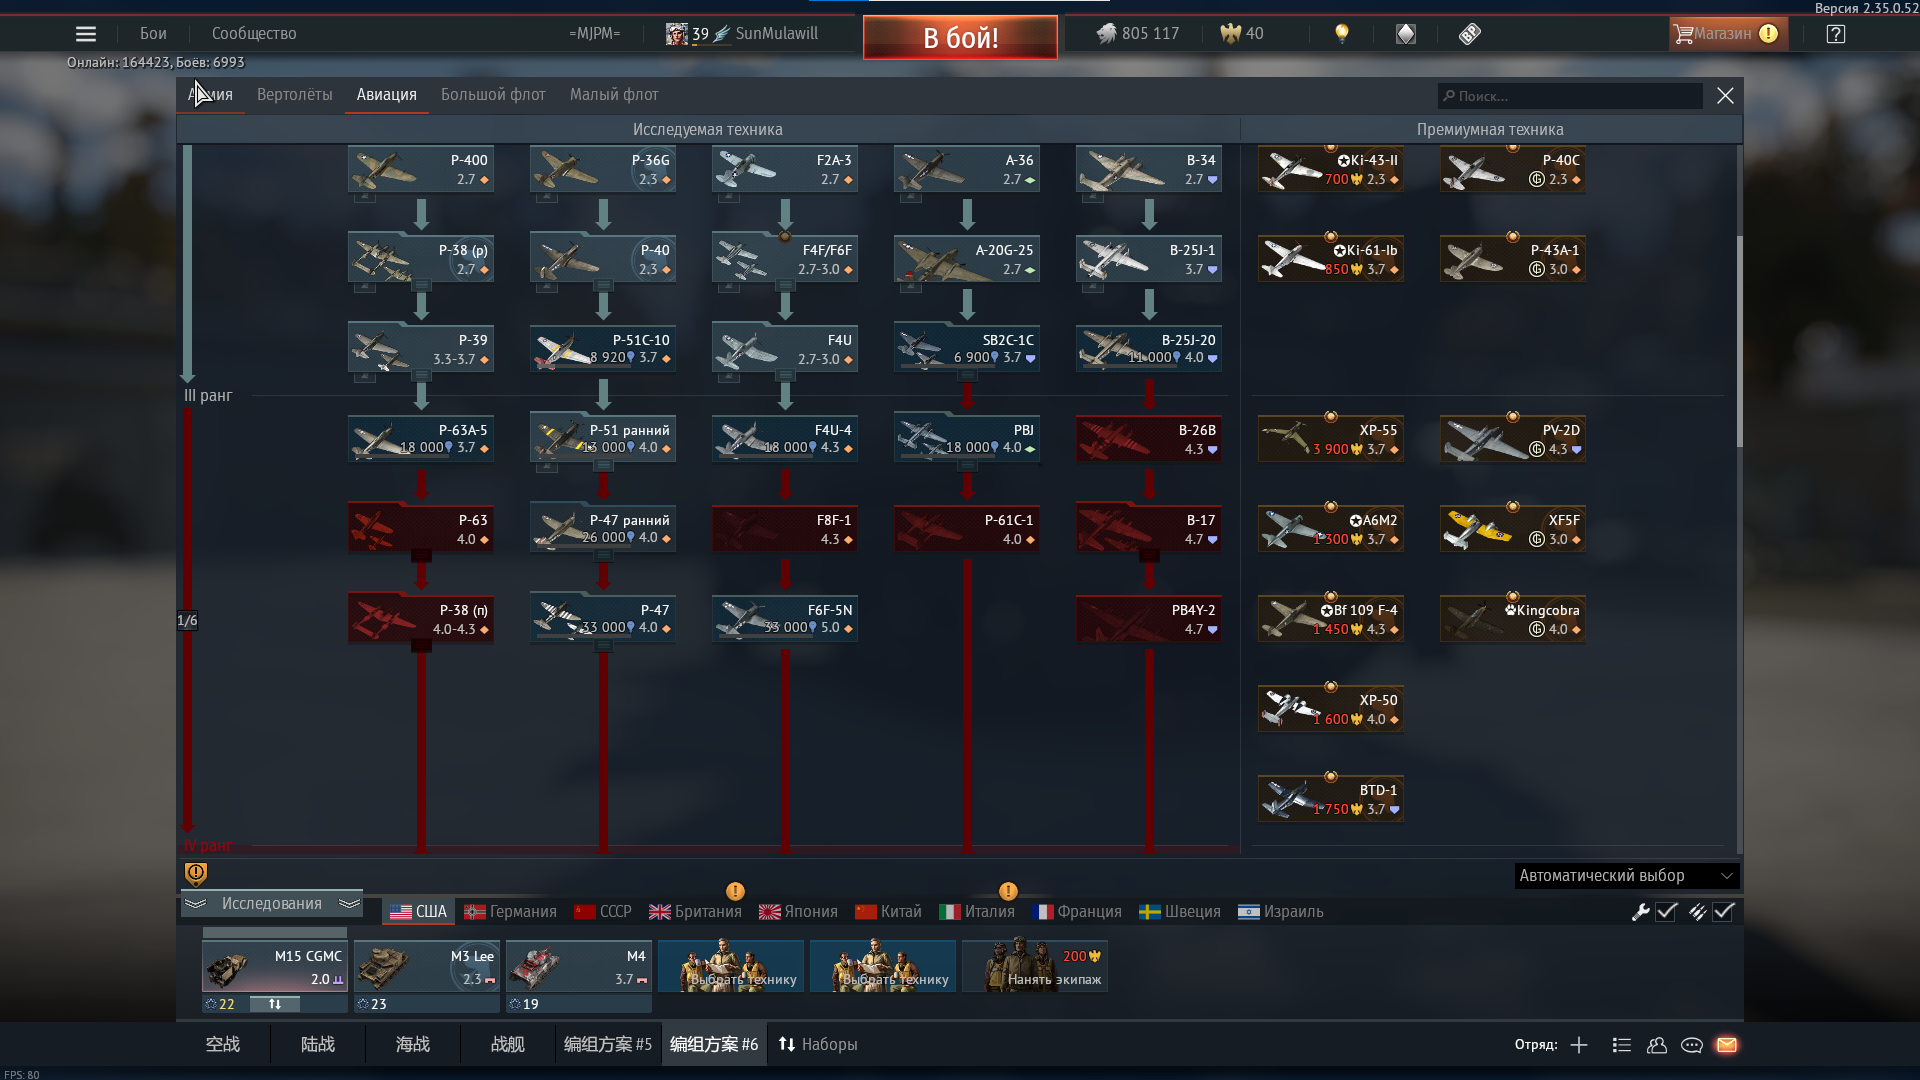This screenshot has height=1080, width=1920.
Task: Click the Silver Lions currency icon
Action: tap(1106, 34)
